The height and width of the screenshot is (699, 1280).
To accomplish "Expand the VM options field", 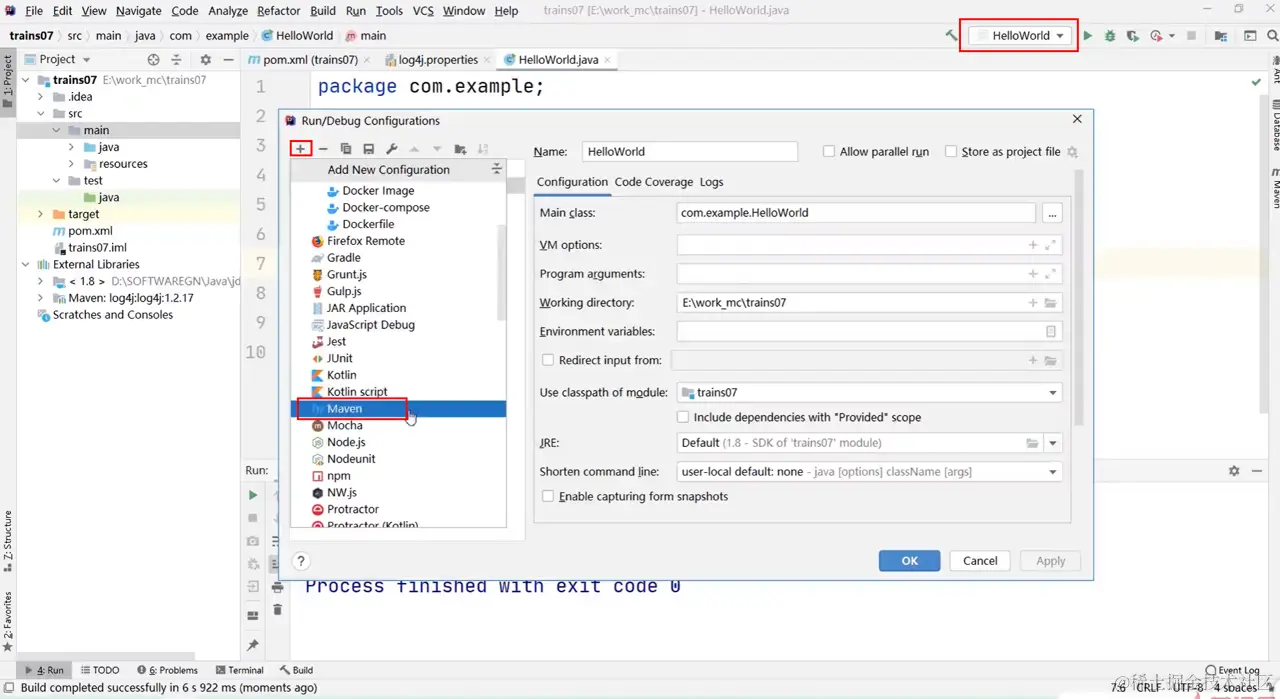I will pyautogui.click(x=1051, y=245).
